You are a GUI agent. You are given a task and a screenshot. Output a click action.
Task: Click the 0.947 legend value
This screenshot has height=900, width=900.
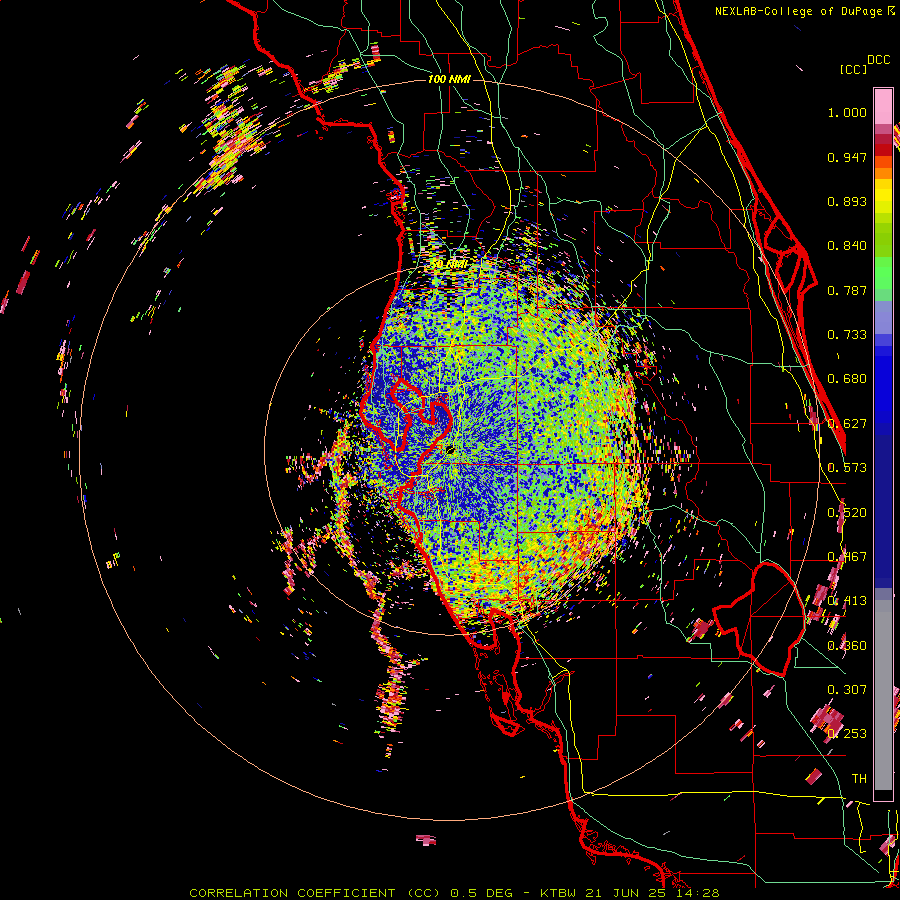[x=847, y=157]
